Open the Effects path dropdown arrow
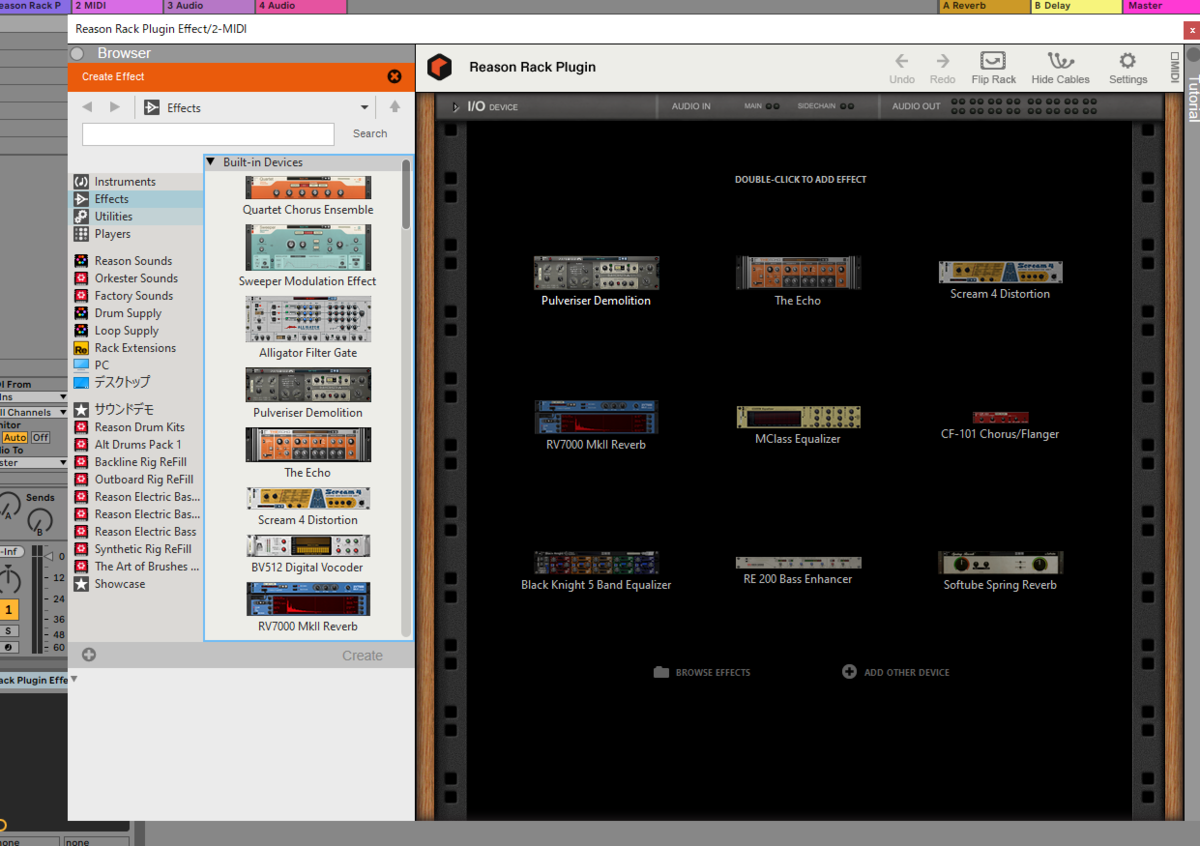This screenshot has height=846, width=1200. pyautogui.click(x=364, y=108)
